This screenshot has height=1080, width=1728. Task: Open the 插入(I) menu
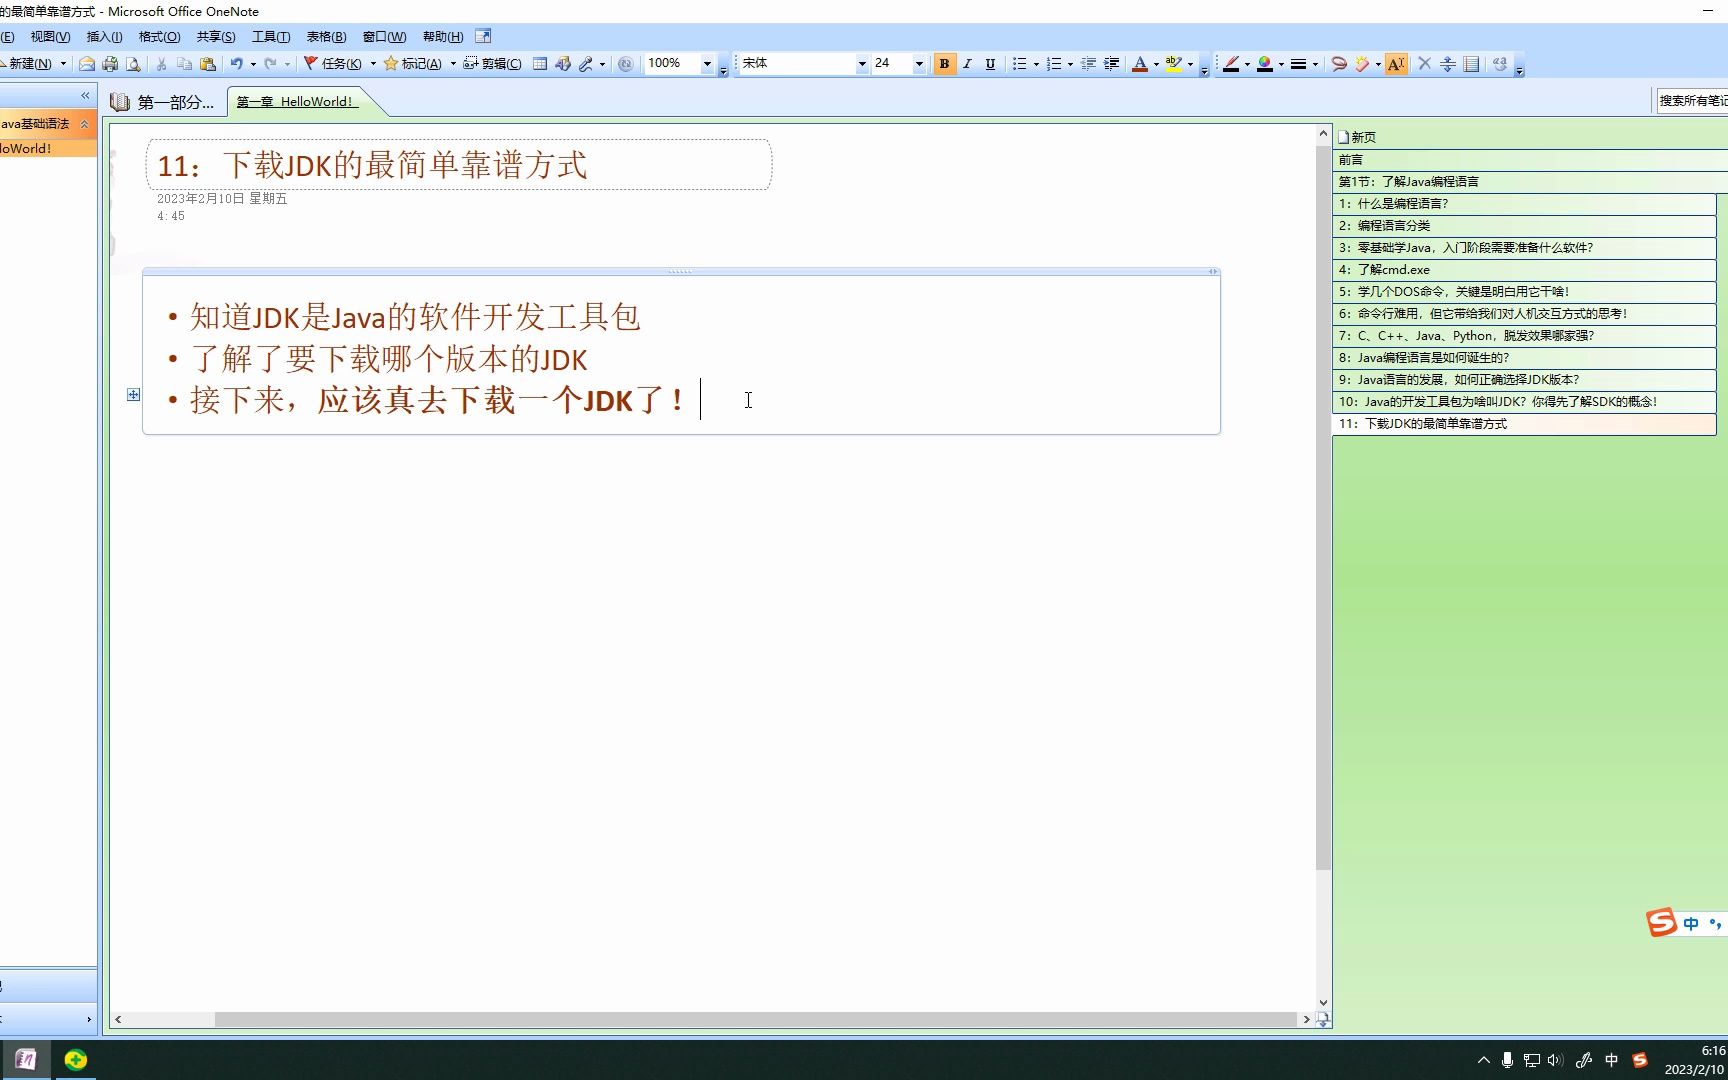pos(104,37)
